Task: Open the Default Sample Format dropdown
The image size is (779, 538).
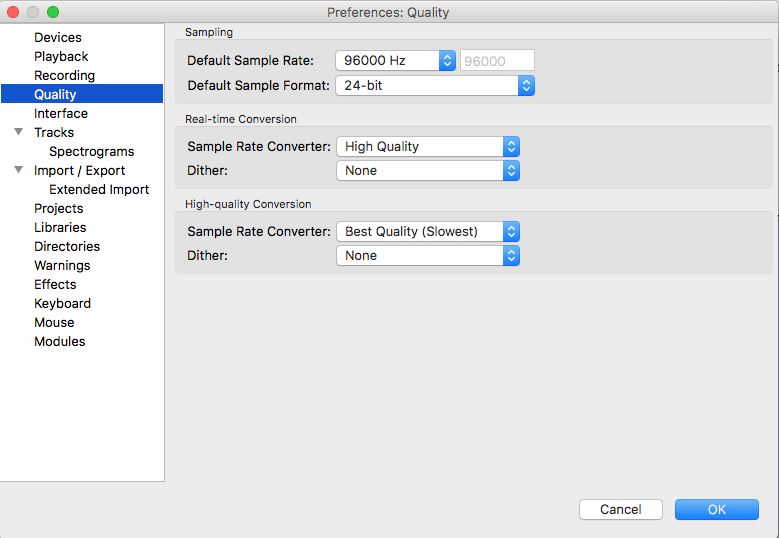Action: (x=435, y=85)
